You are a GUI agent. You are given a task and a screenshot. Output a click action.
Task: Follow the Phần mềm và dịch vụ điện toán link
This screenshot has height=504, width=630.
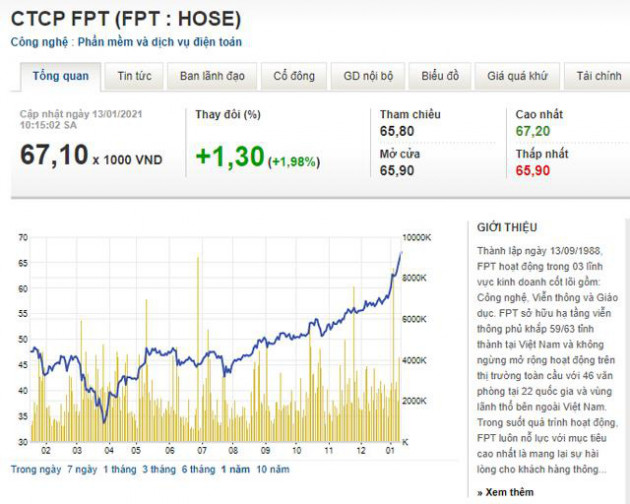160,42
